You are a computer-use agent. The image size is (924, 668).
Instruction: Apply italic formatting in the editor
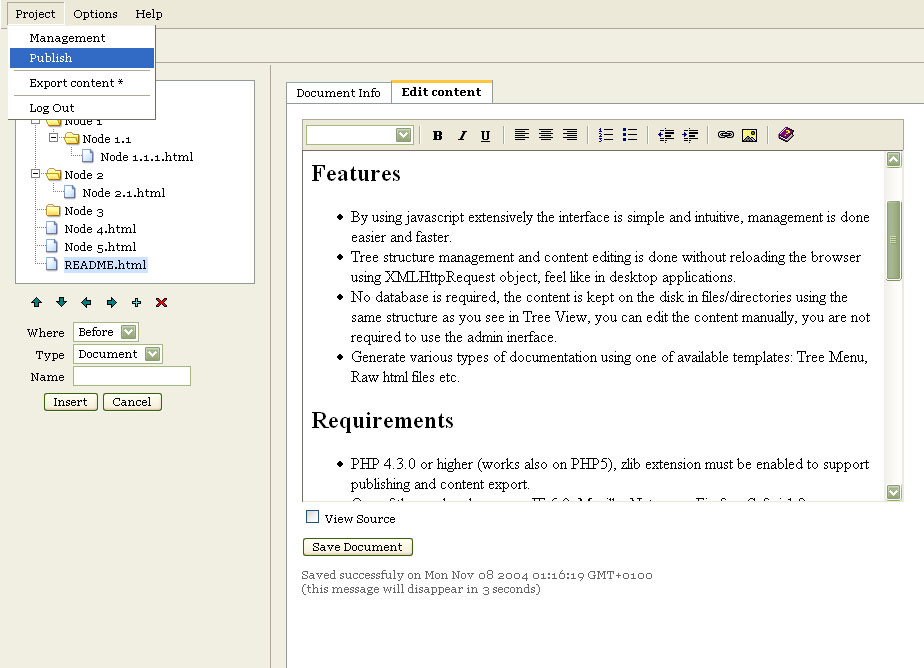(x=461, y=136)
